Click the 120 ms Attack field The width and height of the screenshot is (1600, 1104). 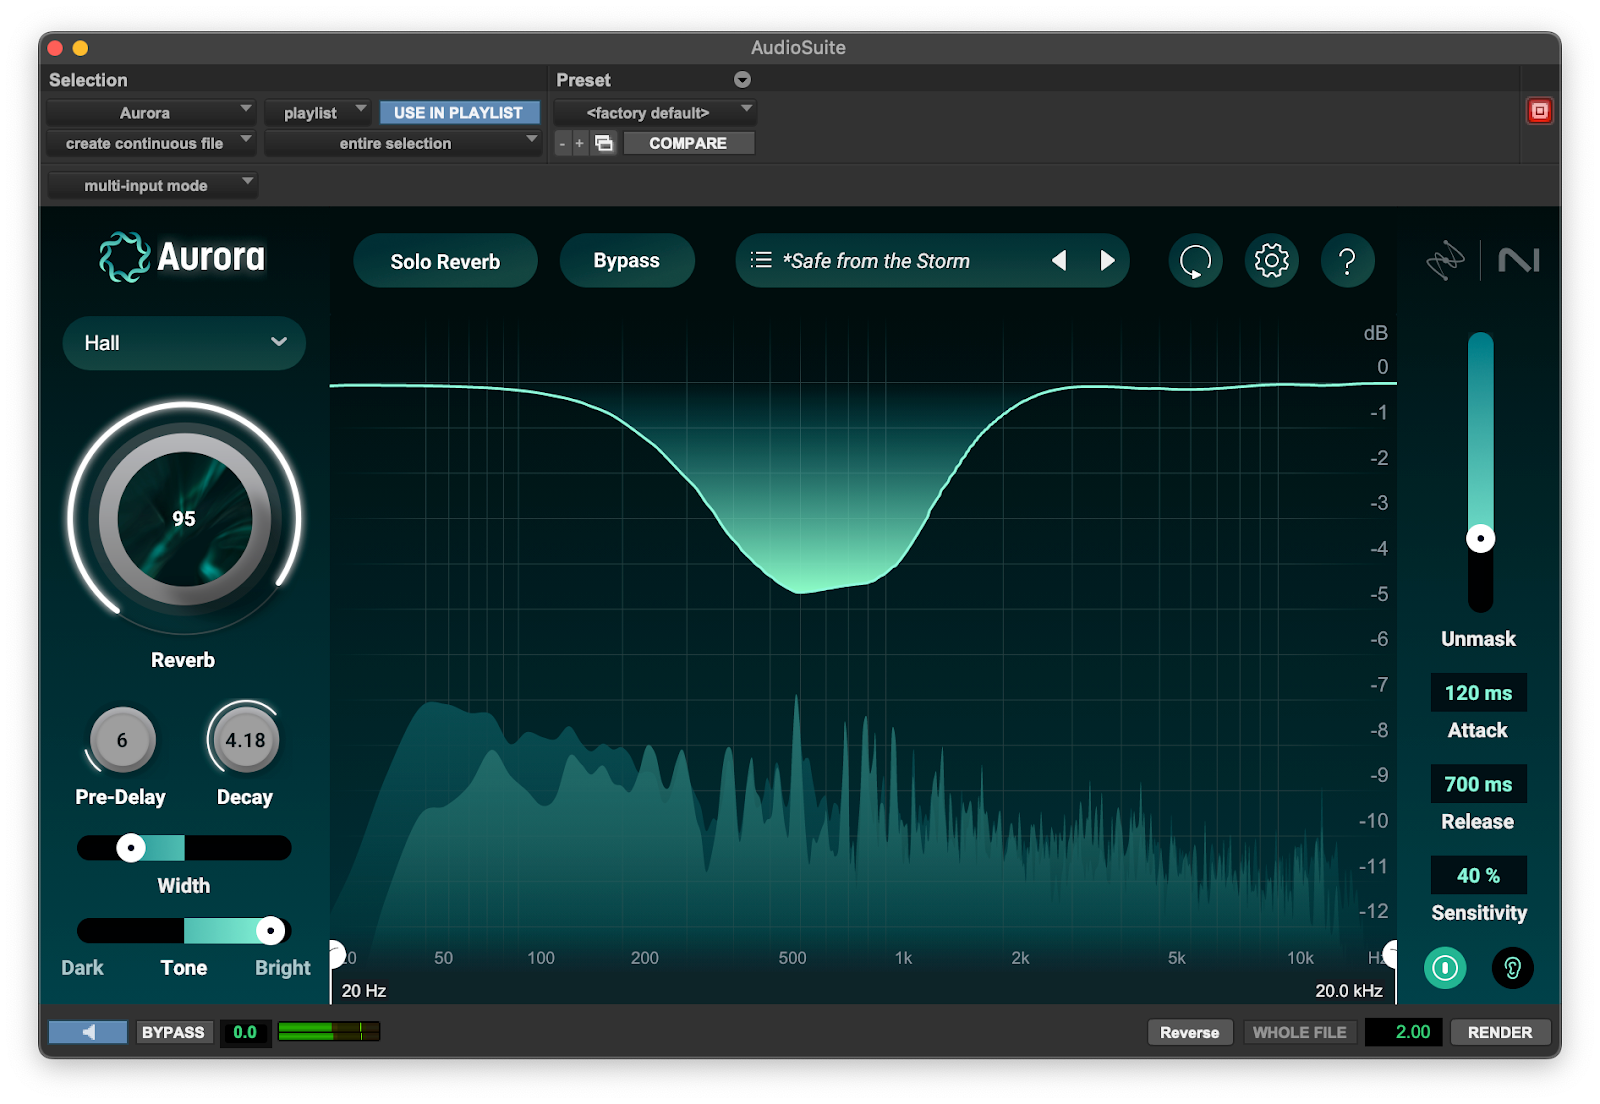coord(1478,693)
